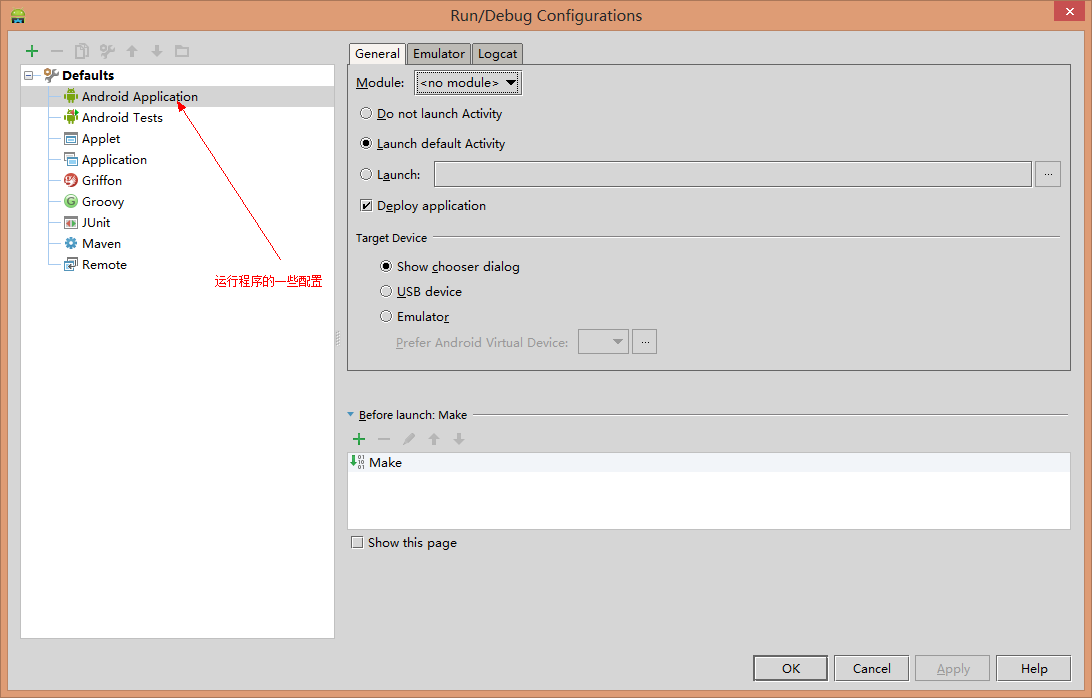Click the folder icon in configurations toolbar
The width and height of the screenshot is (1092, 698).
point(182,51)
